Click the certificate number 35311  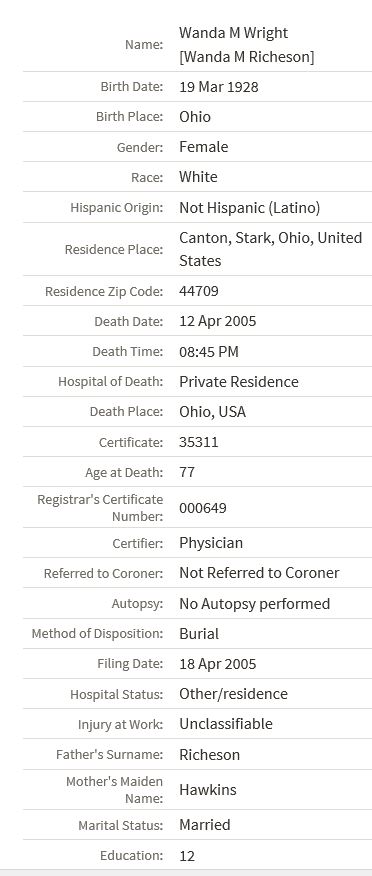pyautogui.click(x=198, y=442)
